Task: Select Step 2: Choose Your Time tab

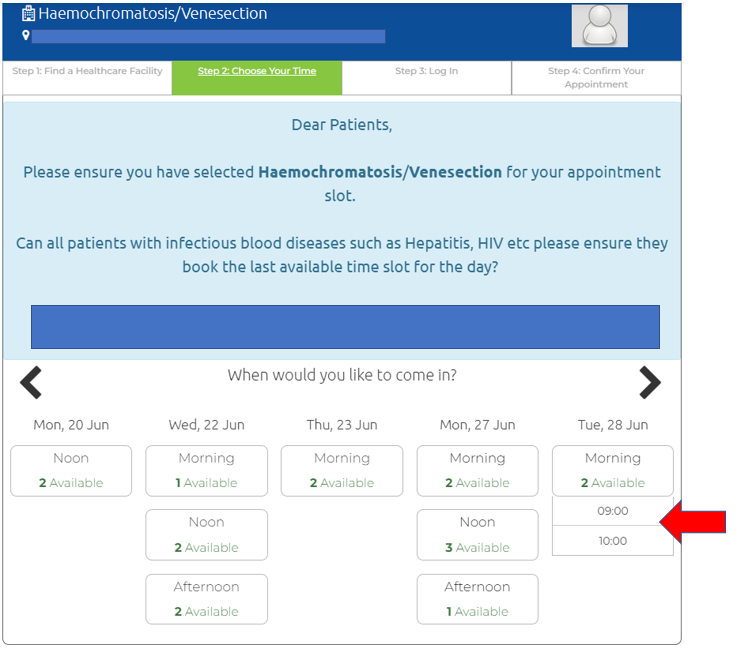Action: click(257, 72)
